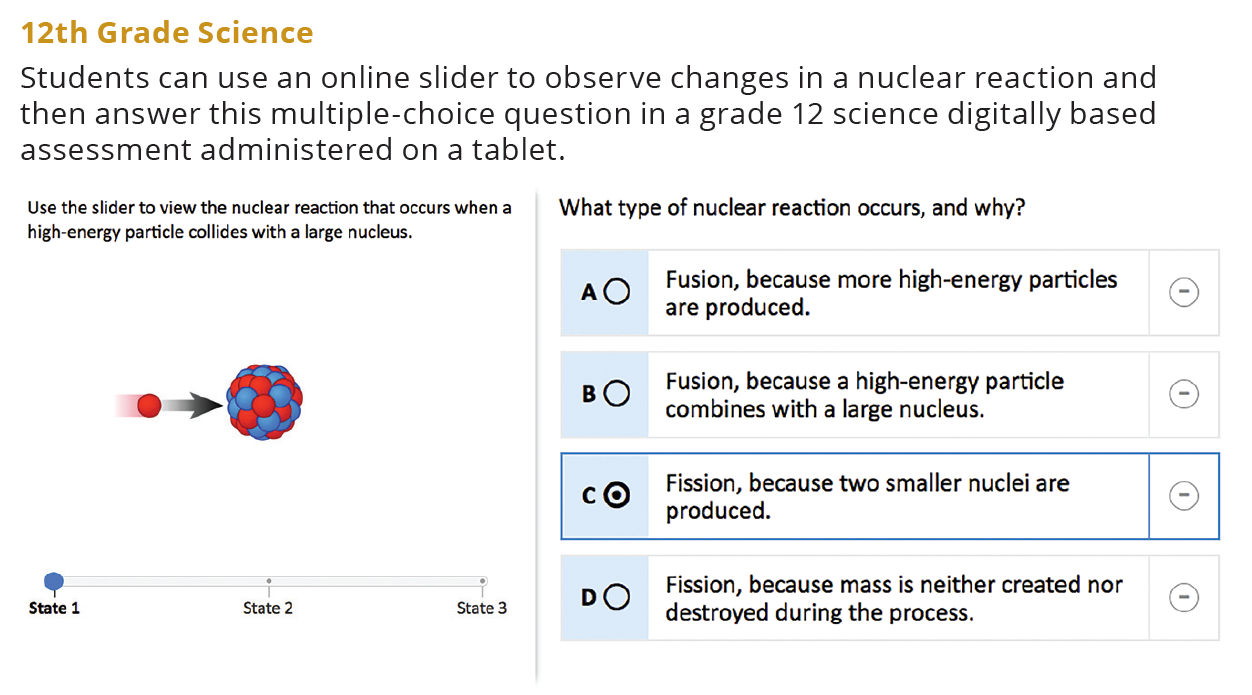Click the red high-energy particle
Viewport: 1252px width, 695px height.
click(149, 405)
